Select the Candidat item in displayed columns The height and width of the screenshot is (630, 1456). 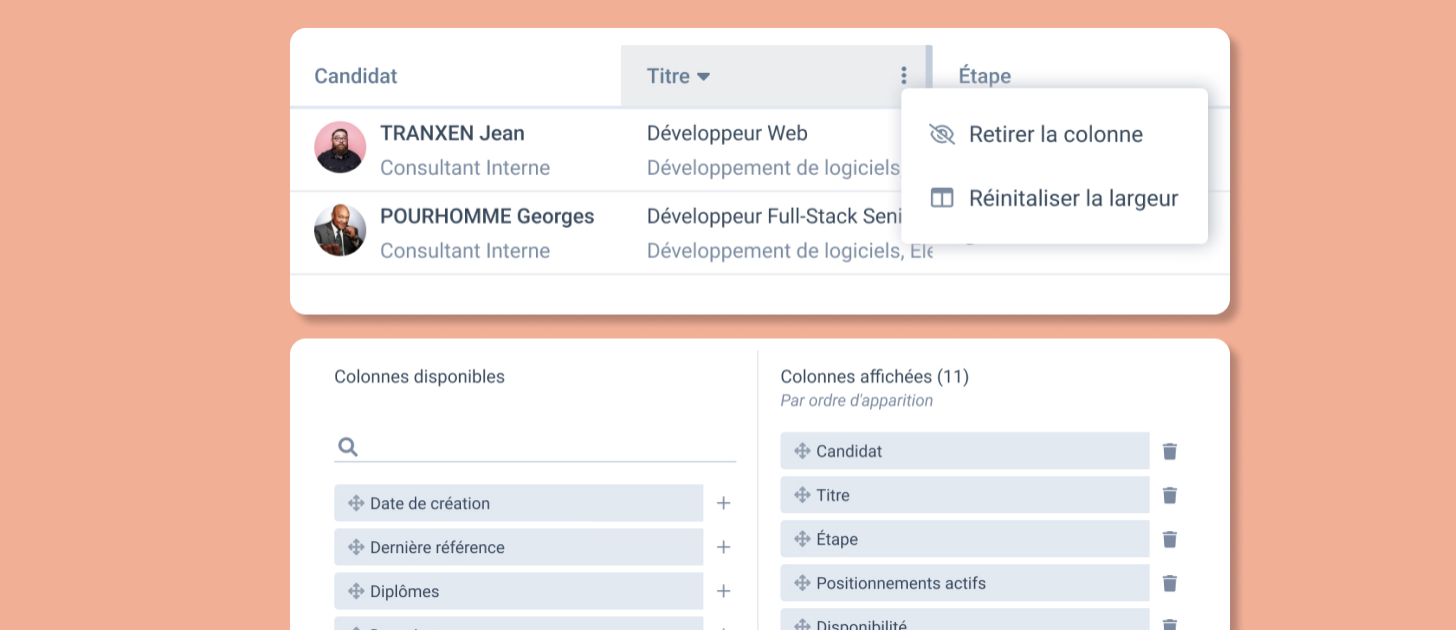point(965,451)
